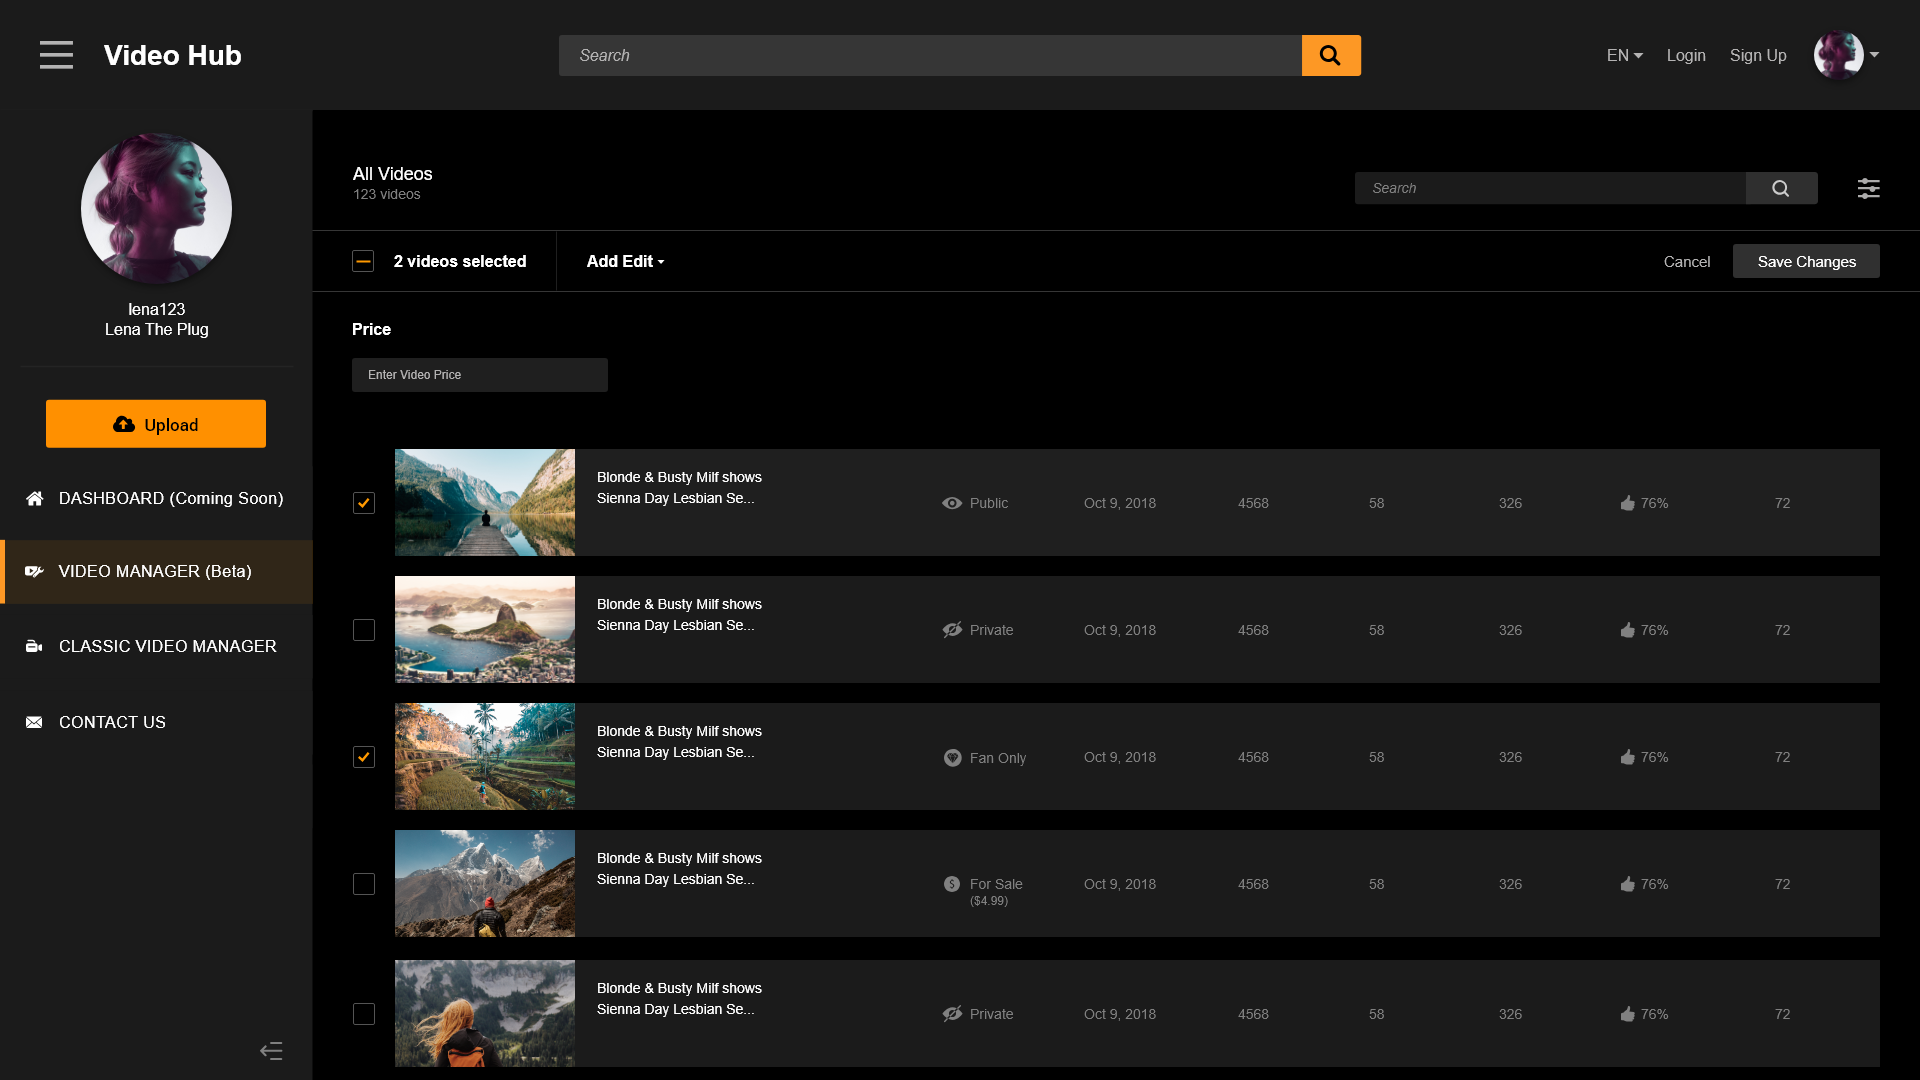Focus the top Search field
The width and height of the screenshot is (1920, 1080).
[x=930, y=55]
